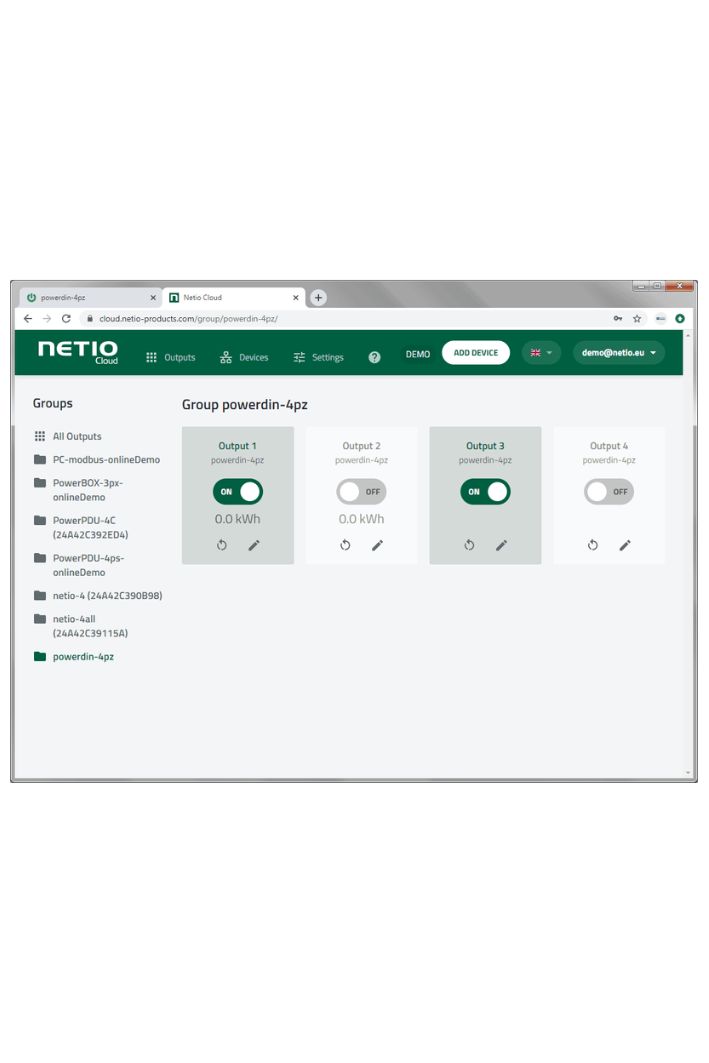Expand the demo@netio.eu account menu
709x1063 pixels.
[x=618, y=353]
